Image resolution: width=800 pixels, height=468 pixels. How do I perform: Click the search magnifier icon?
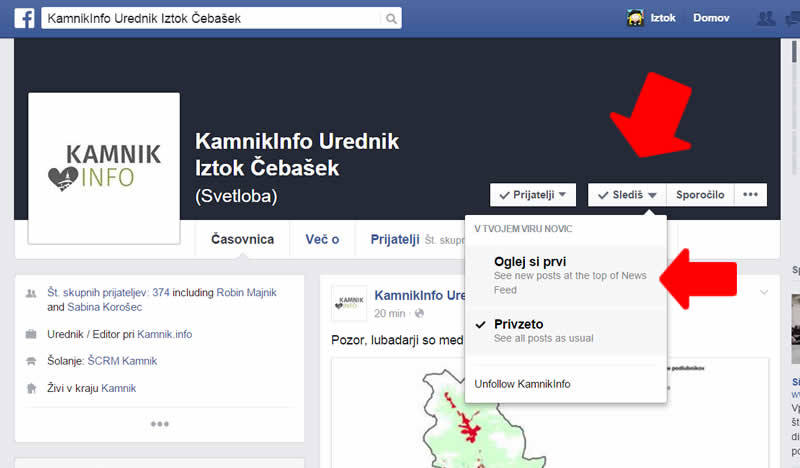(x=391, y=19)
